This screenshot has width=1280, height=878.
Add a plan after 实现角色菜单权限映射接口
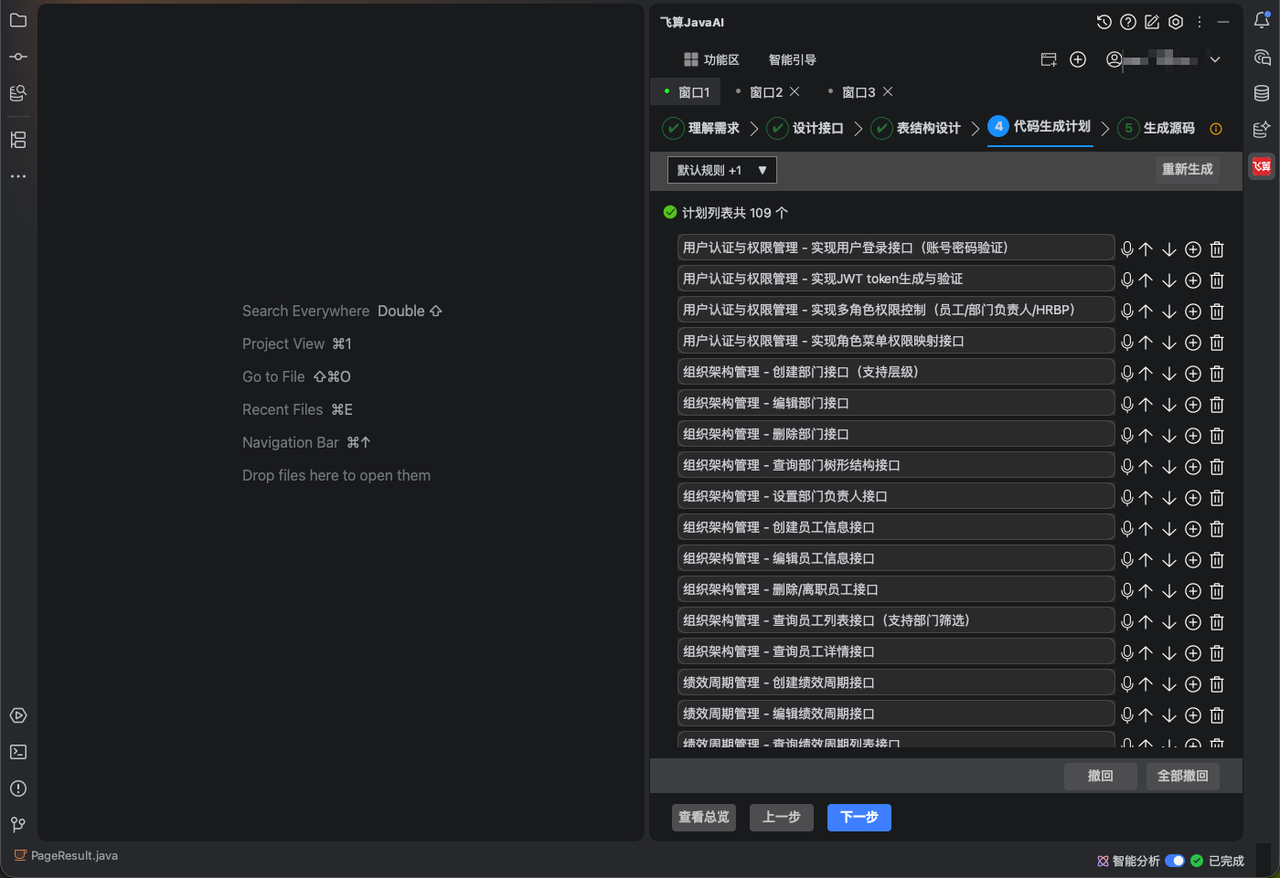click(1193, 342)
